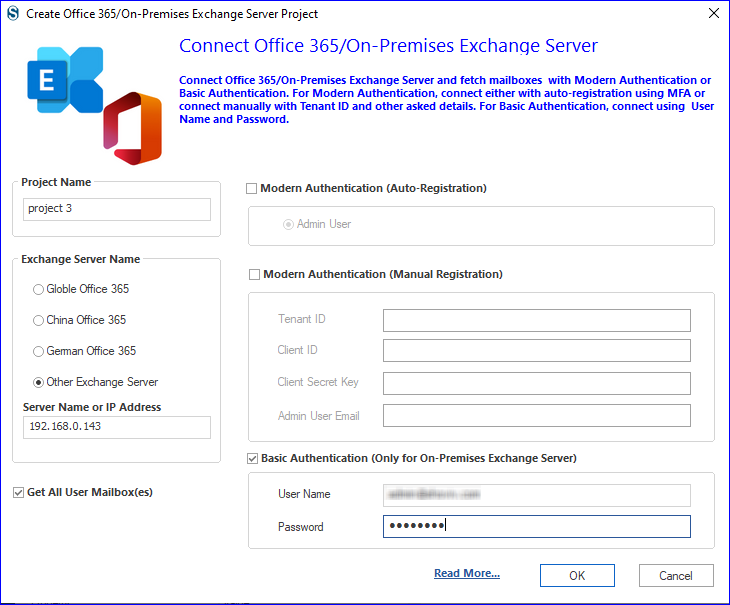Viewport: 730px width, 605px height.
Task: Click the Project Name input field
Action: pyautogui.click(x=117, y=209)
